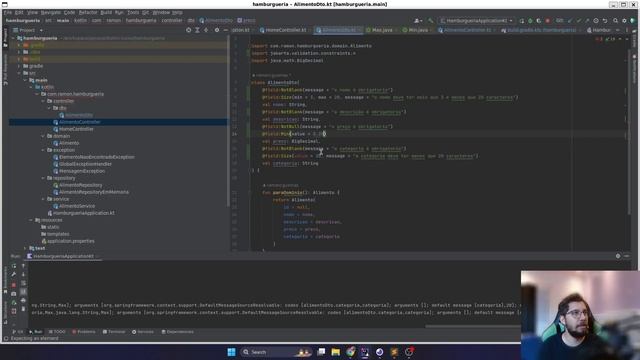Click the print icon in the Run panel
The width and height of the screenshot is (640, 360).
point(23,300)
